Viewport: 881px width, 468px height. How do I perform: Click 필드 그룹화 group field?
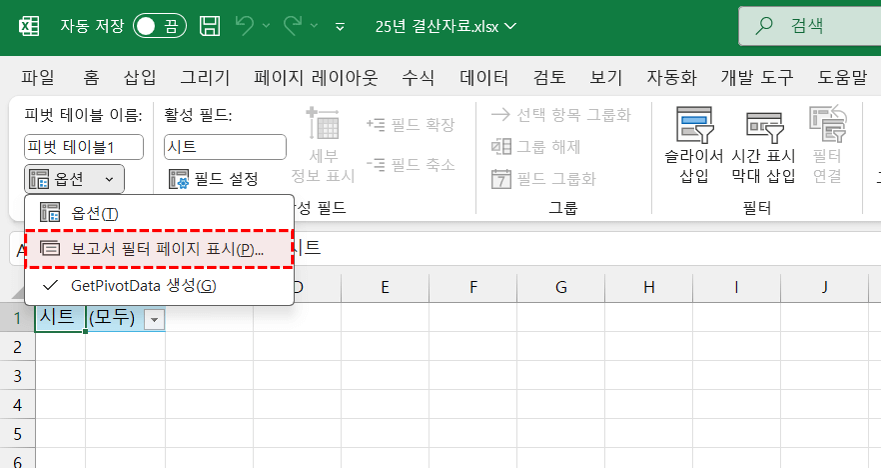(x=543, y=179)
